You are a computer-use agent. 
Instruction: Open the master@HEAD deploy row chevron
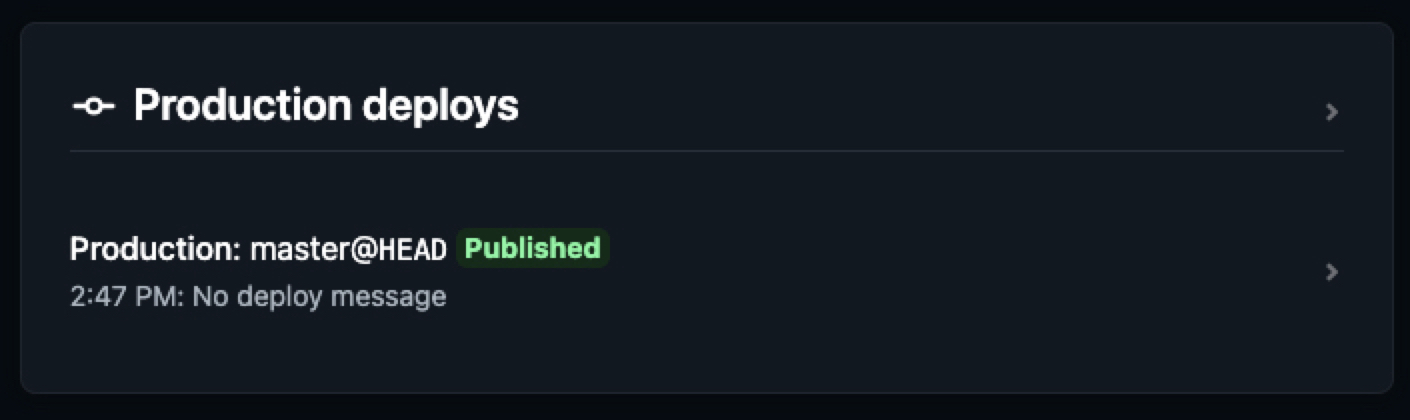1331,272
